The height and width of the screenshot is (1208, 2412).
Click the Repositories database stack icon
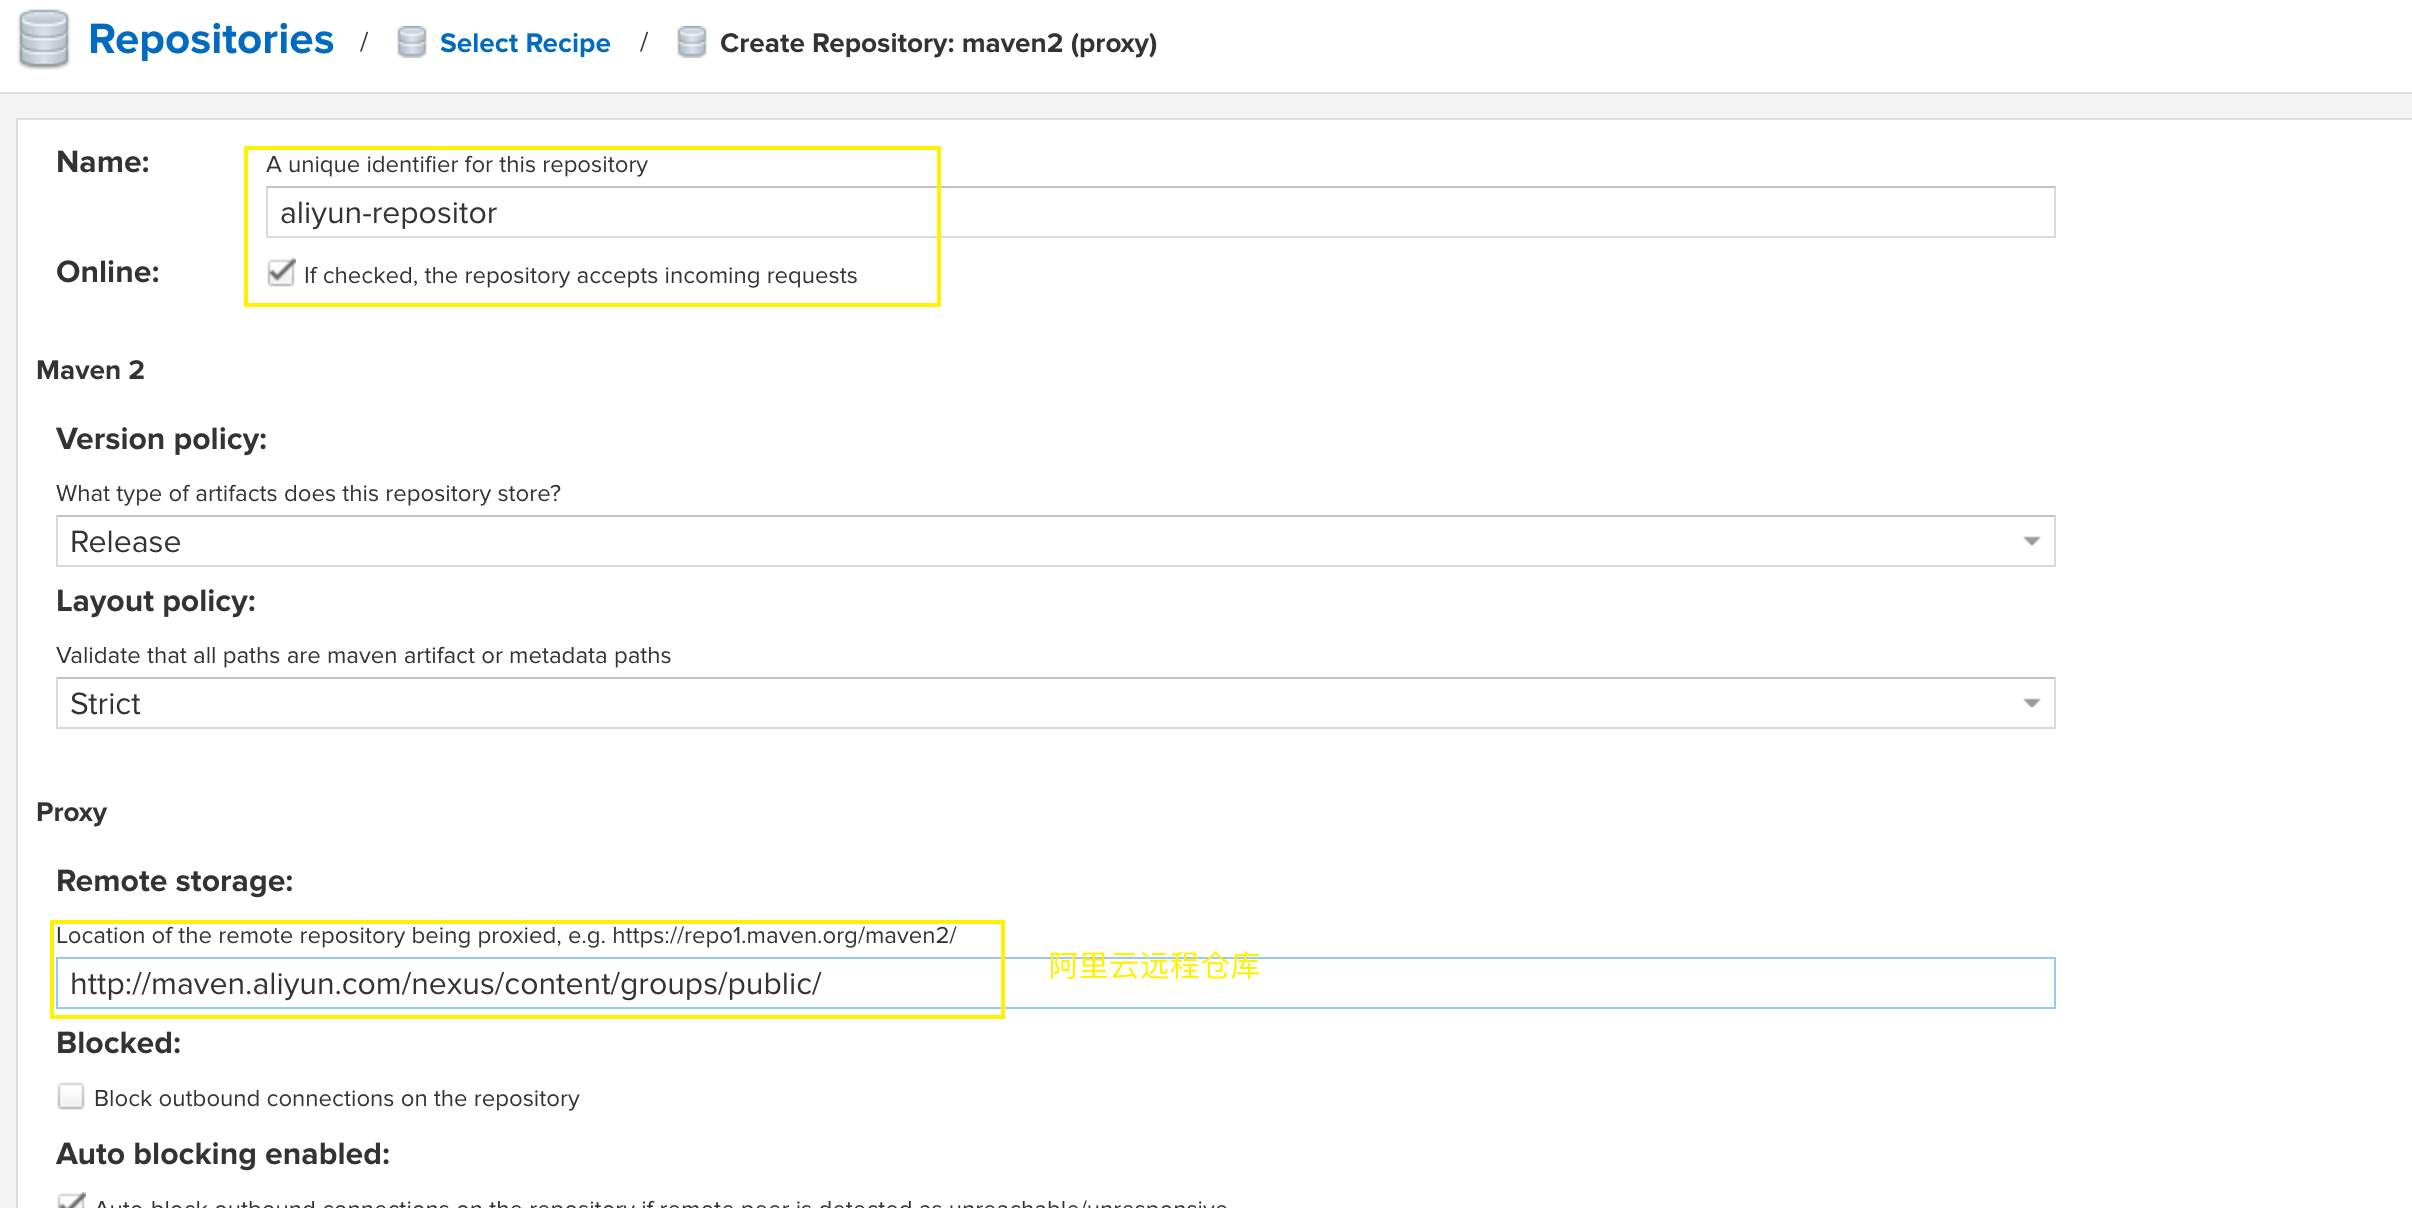point(43,40)
